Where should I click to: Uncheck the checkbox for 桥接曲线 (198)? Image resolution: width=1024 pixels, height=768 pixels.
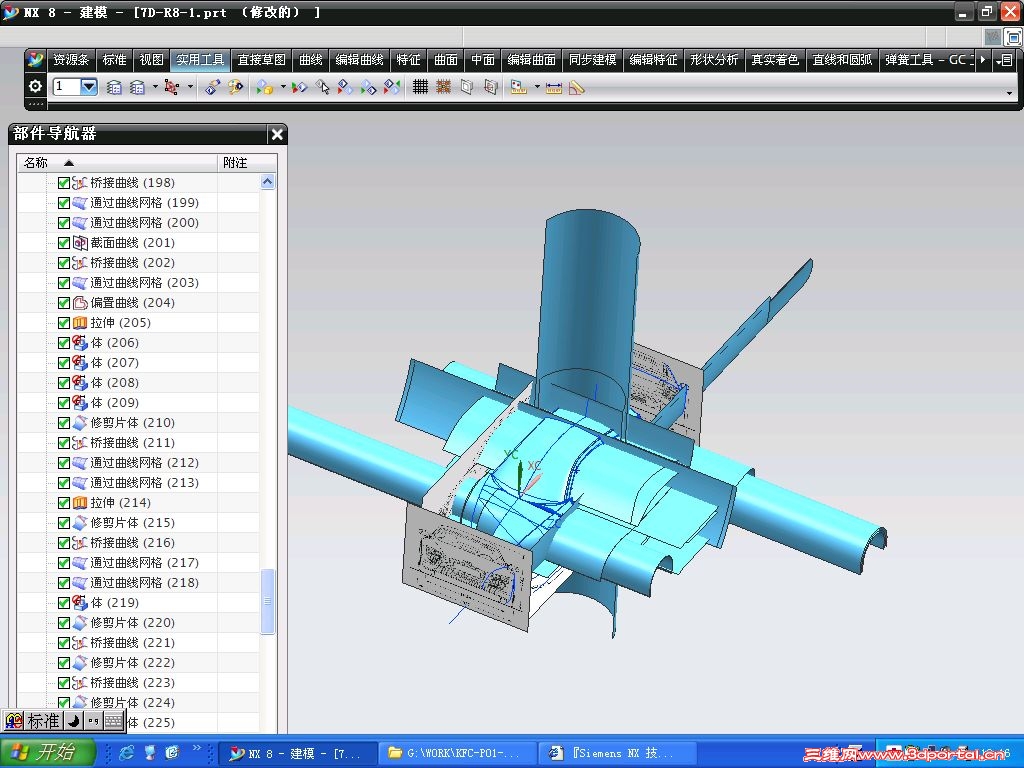tap(64, 183)
